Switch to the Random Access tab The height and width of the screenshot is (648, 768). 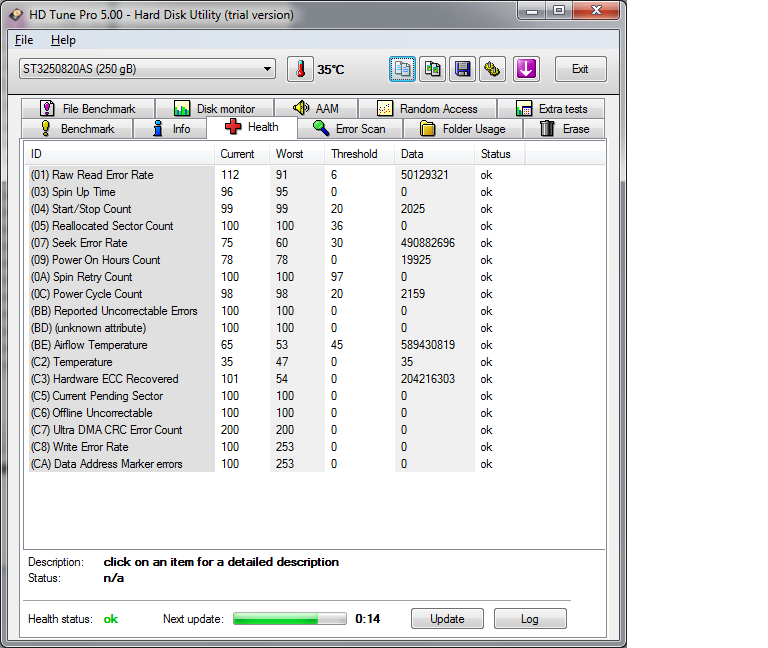coord(428,108)
